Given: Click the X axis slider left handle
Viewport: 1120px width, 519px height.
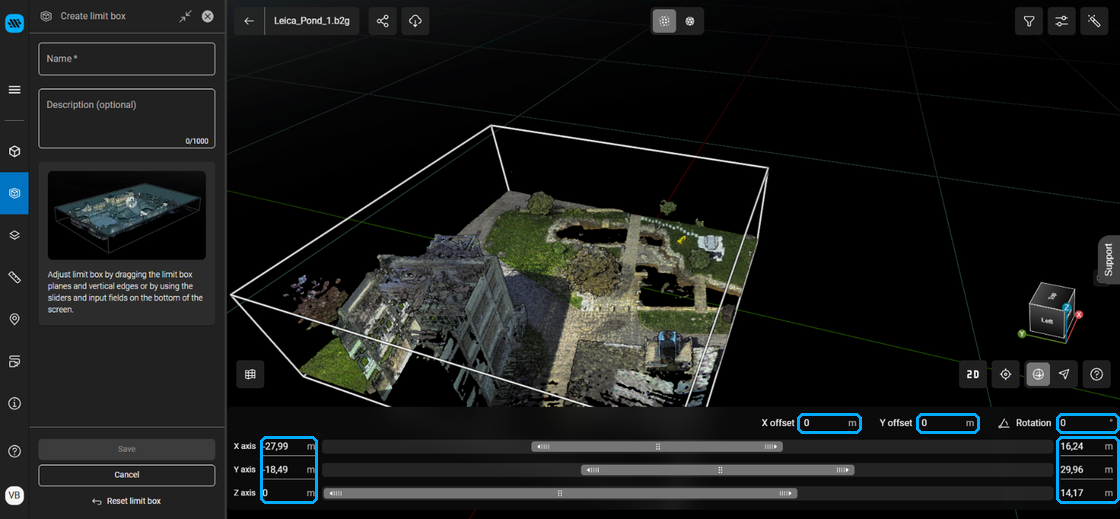Looking at the screenshot, I should [544, 446].
